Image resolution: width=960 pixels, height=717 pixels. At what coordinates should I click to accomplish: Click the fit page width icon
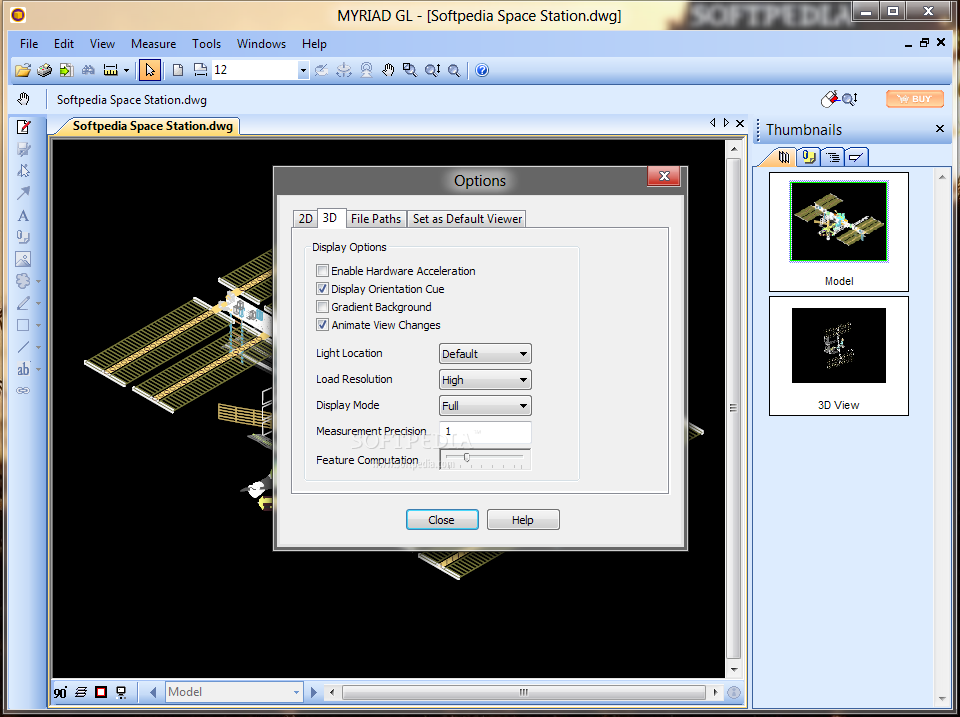pos(200,70)
